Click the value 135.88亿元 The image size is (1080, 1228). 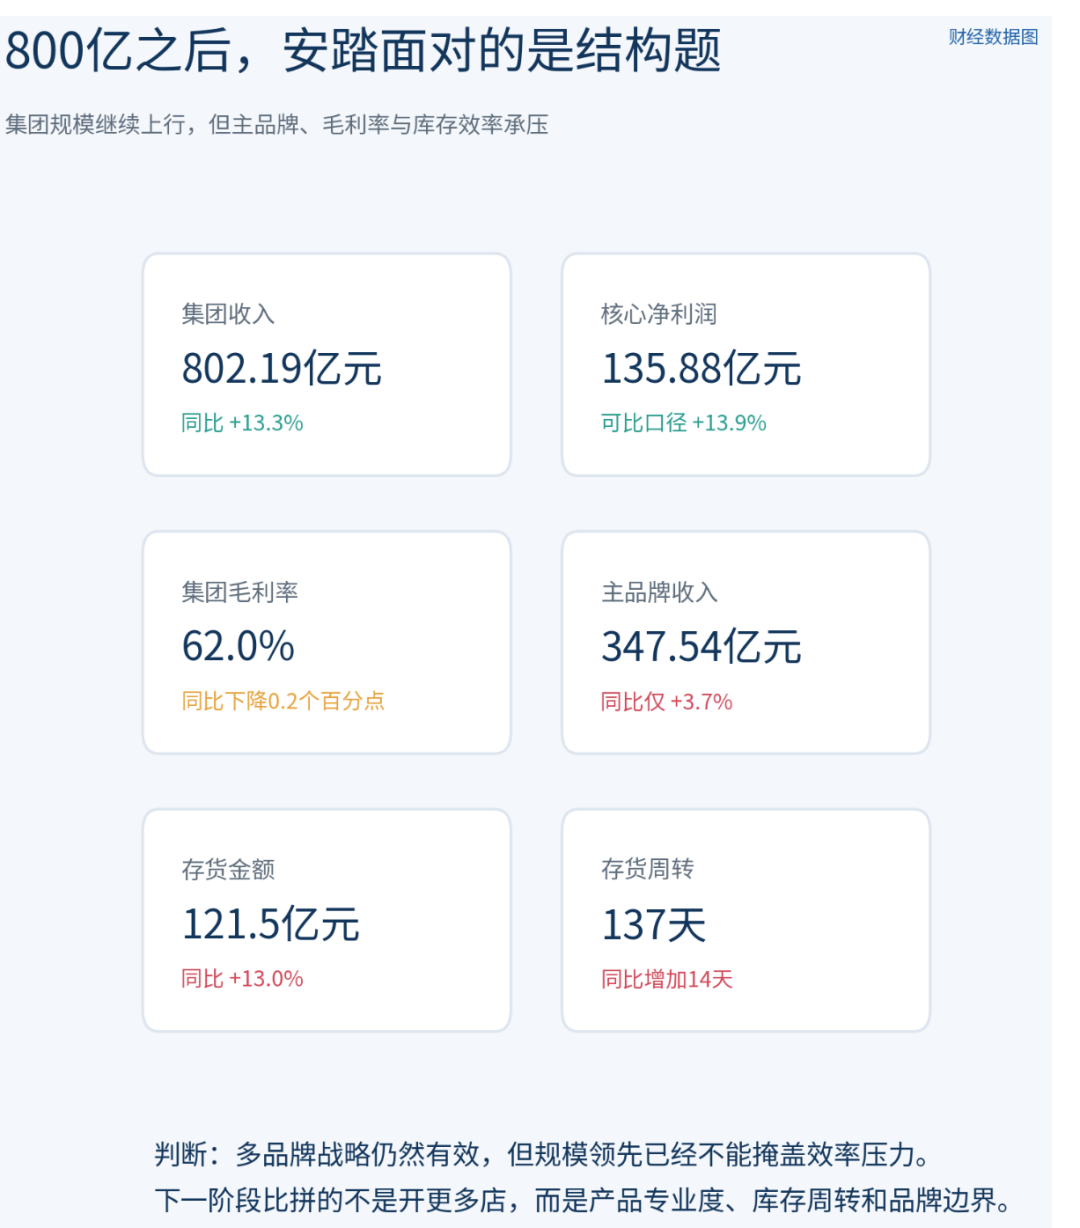tap(701, 369)
